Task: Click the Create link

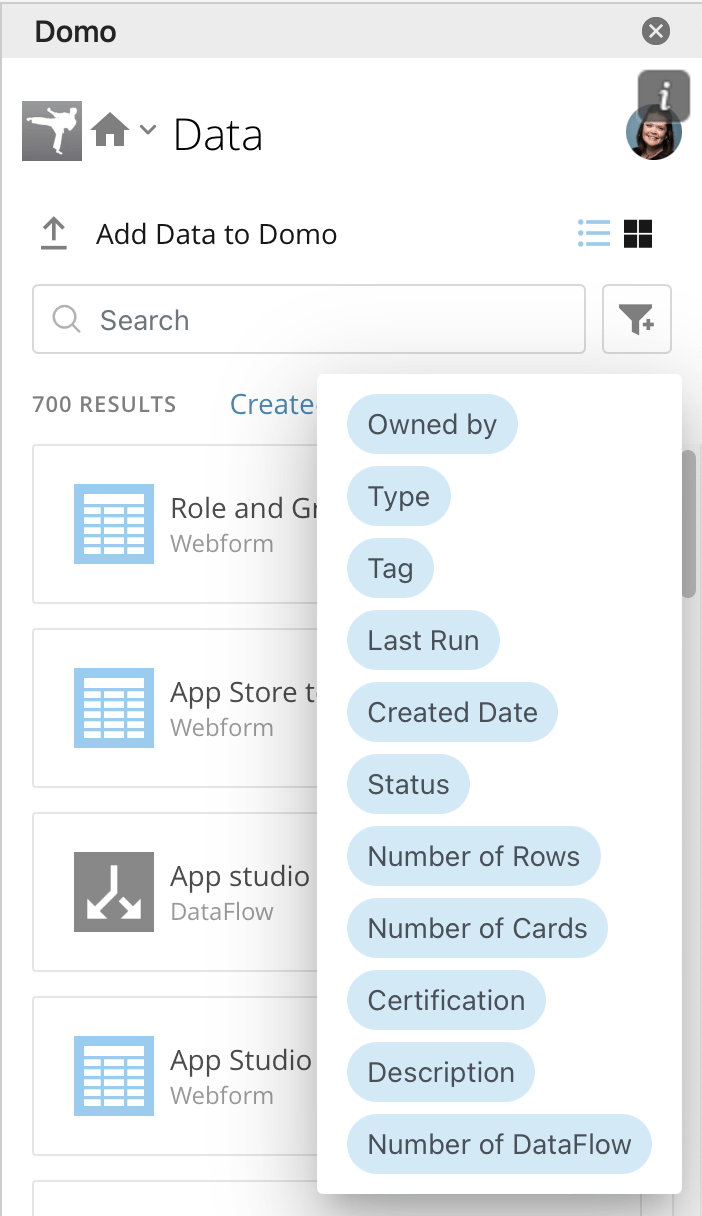Action: (273, 404)
